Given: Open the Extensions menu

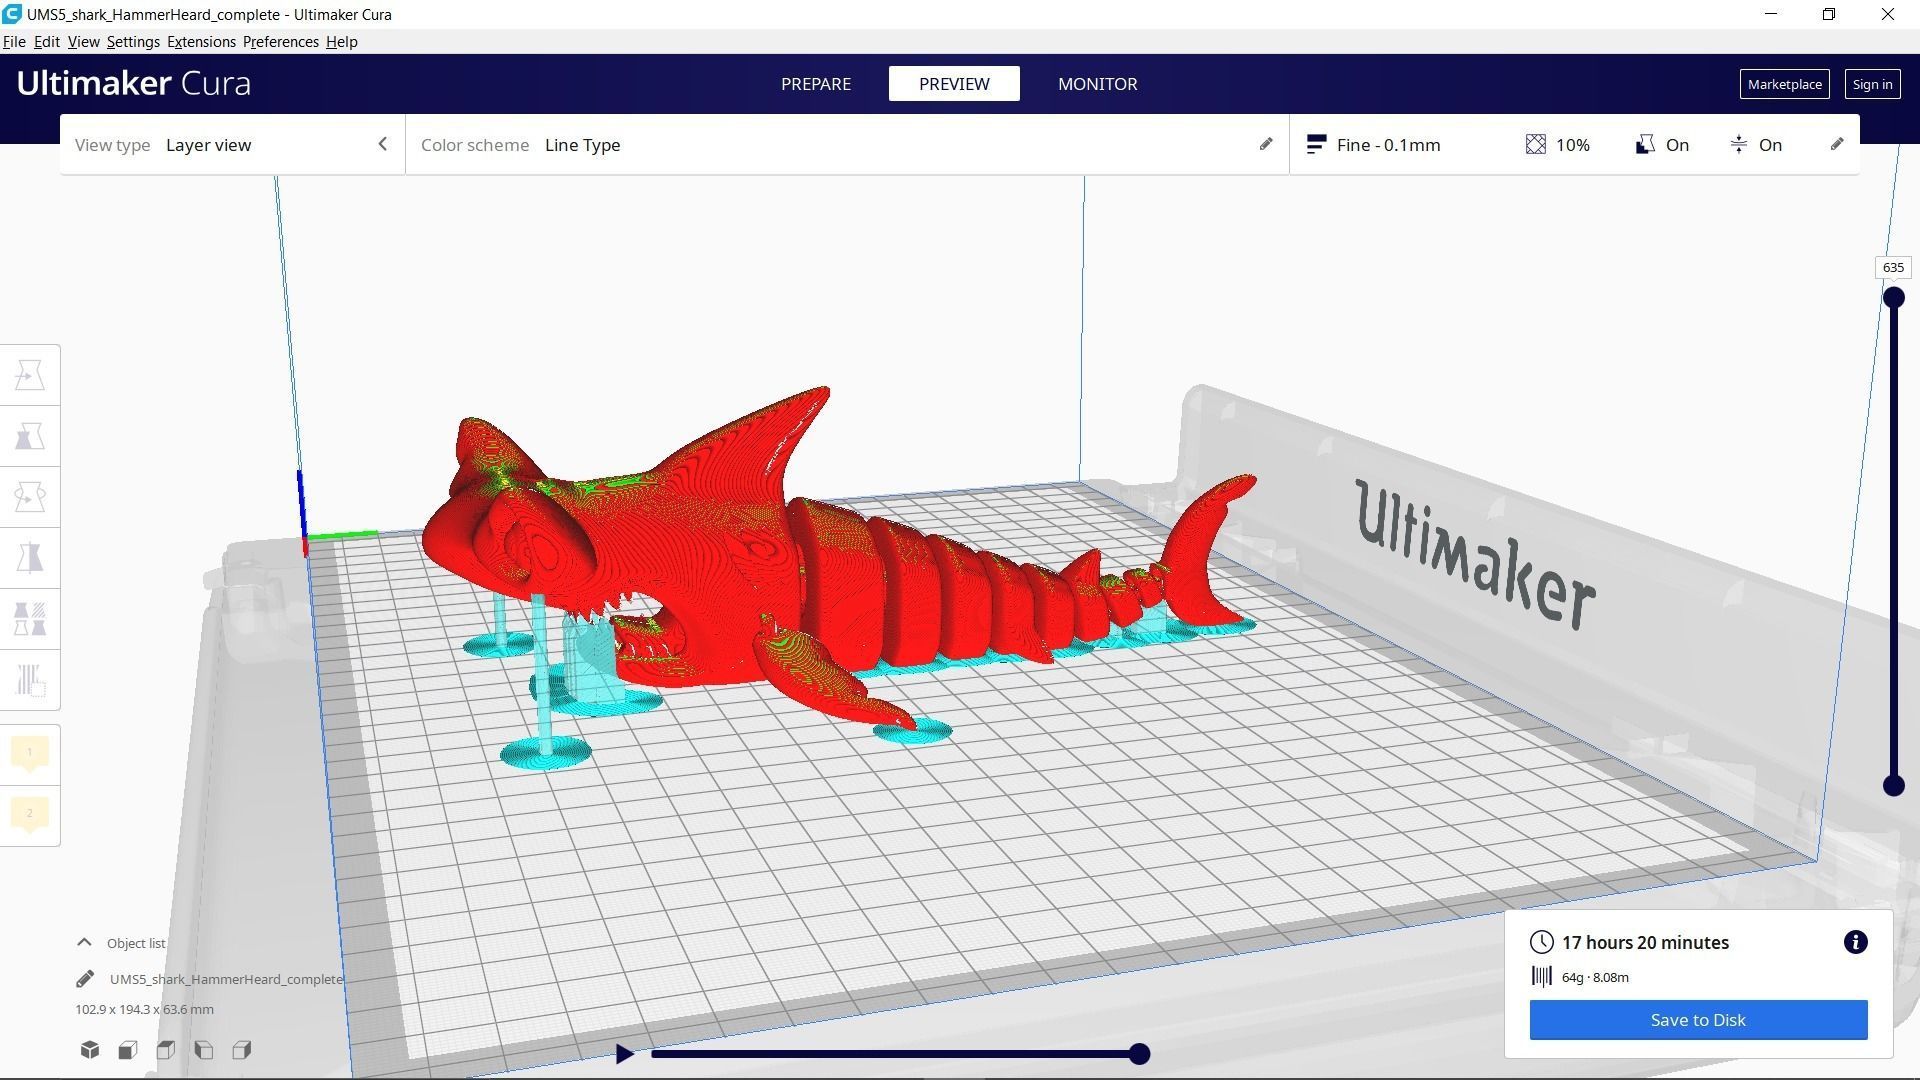Looking at the screenshot, I should (x=201, y=42).
